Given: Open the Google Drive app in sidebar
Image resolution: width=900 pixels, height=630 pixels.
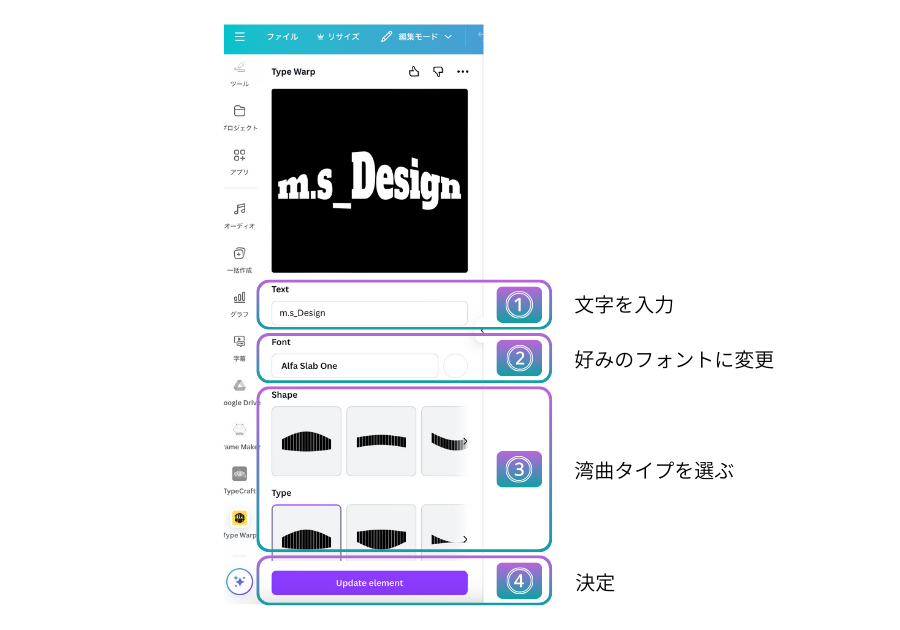Looking at the screenshot, I should [240, 391].
